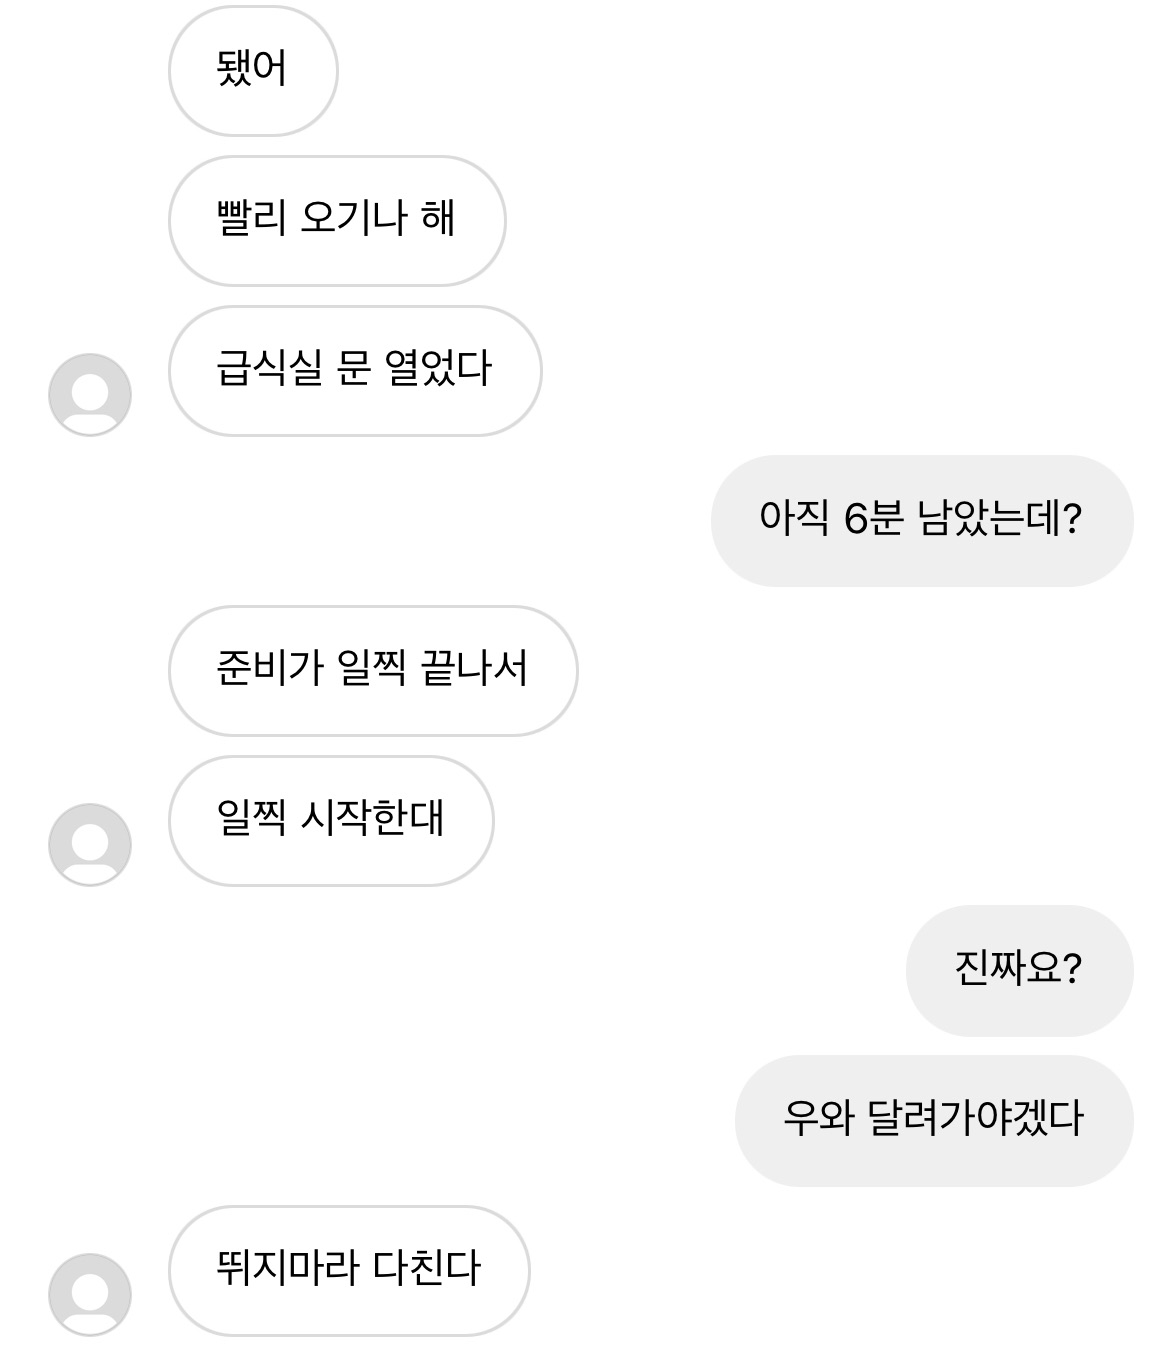Click the "일찍 시작한대" message bubble
The height and width of the screenshot is (1351, 1170).
[x=331, y=820]
